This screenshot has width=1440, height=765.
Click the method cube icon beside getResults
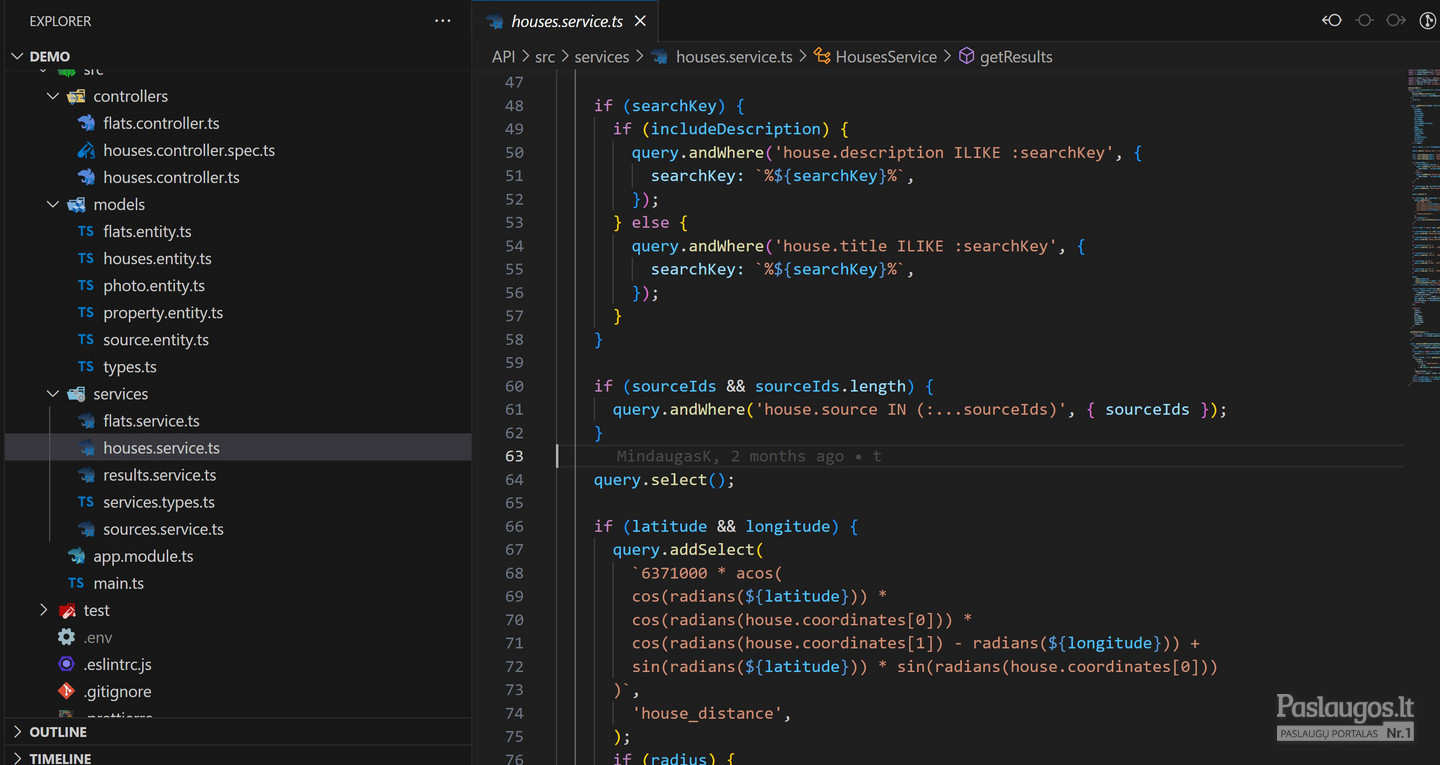click(x=966, y=56)
